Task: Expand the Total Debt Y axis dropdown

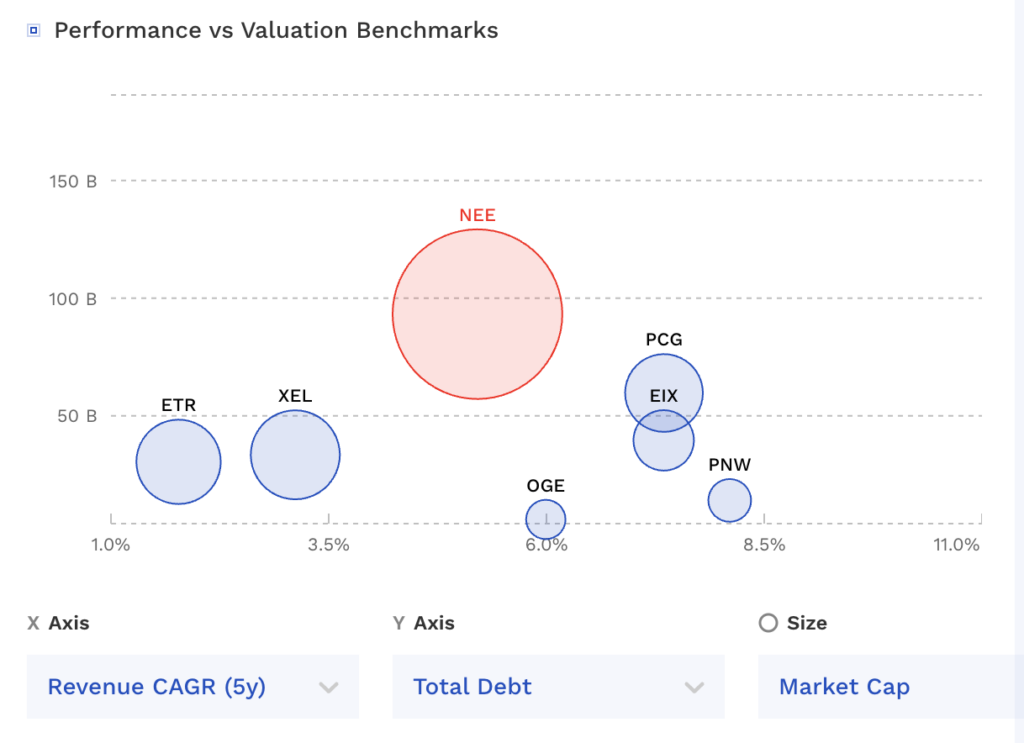Action: tap(558, 687)
